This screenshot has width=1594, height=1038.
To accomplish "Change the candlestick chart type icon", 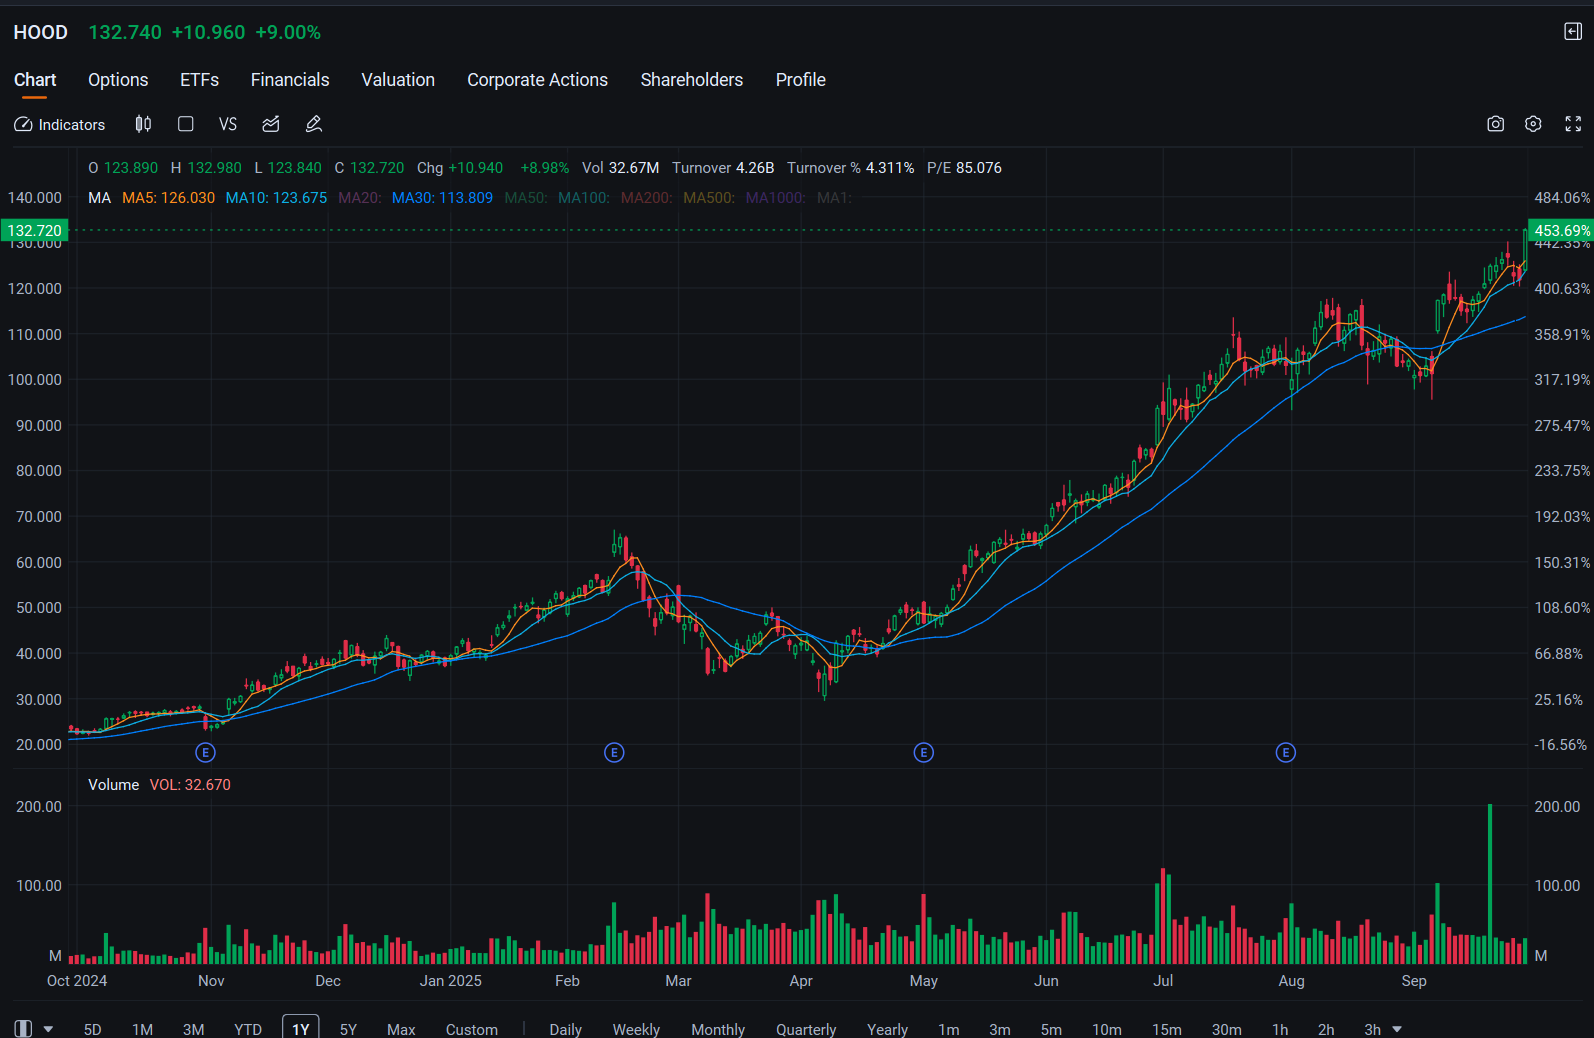I will click(x=143, y=124).
